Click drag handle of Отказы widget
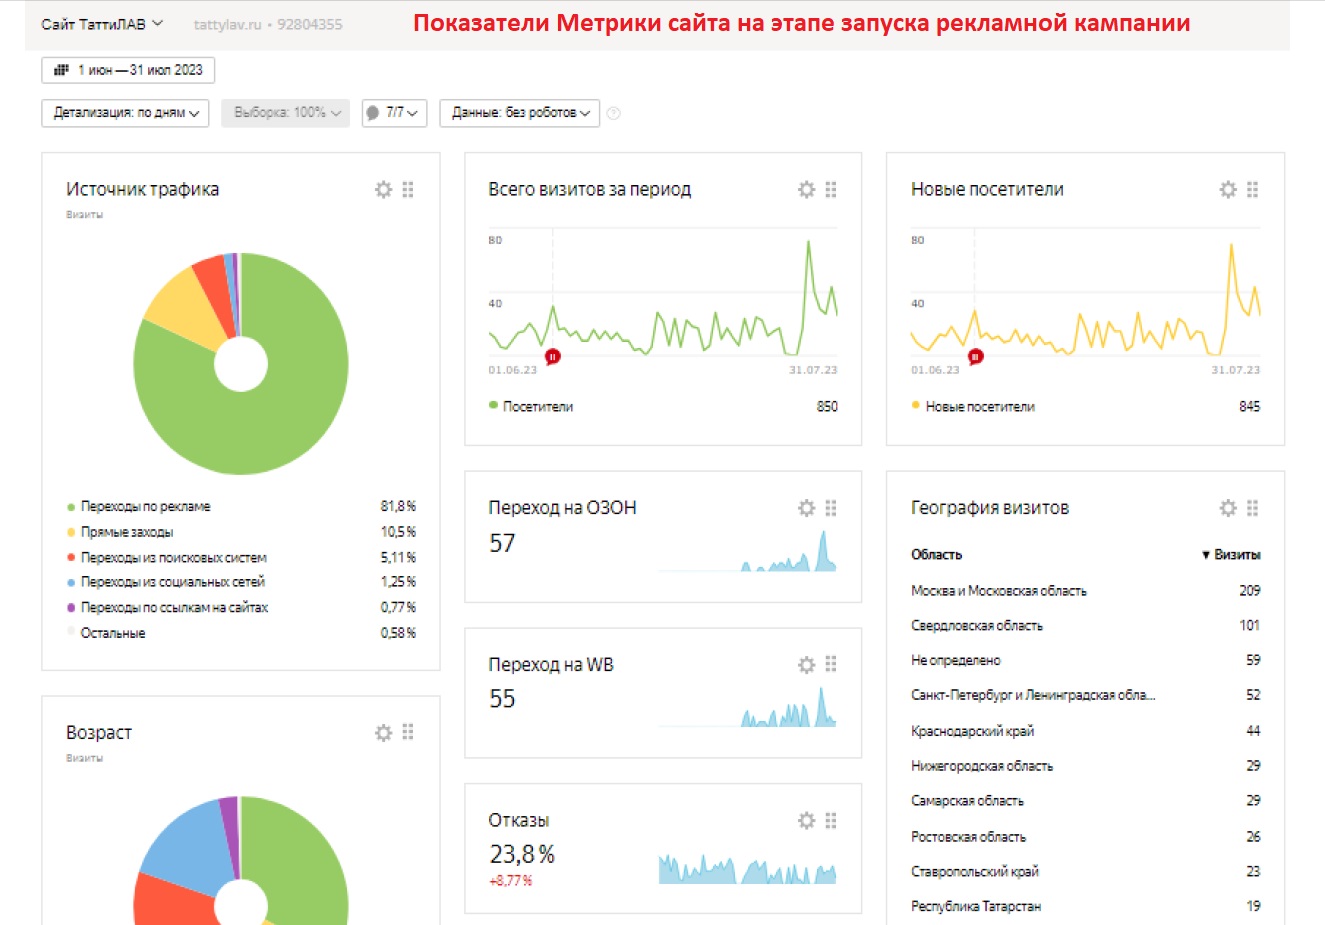Image resolution: width=1325 pixels, height=925 pixels. tap(831, 820)
